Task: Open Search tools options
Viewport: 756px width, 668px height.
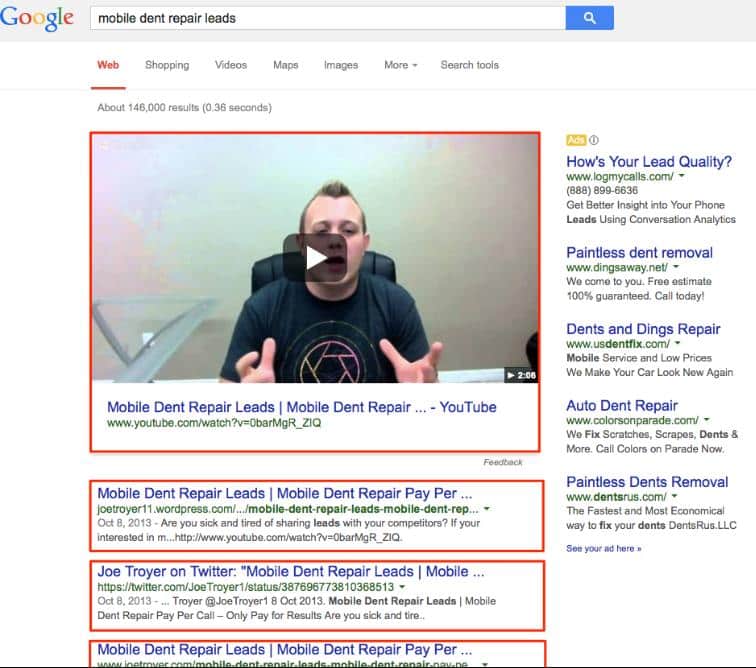Action: tap(469, 65)
